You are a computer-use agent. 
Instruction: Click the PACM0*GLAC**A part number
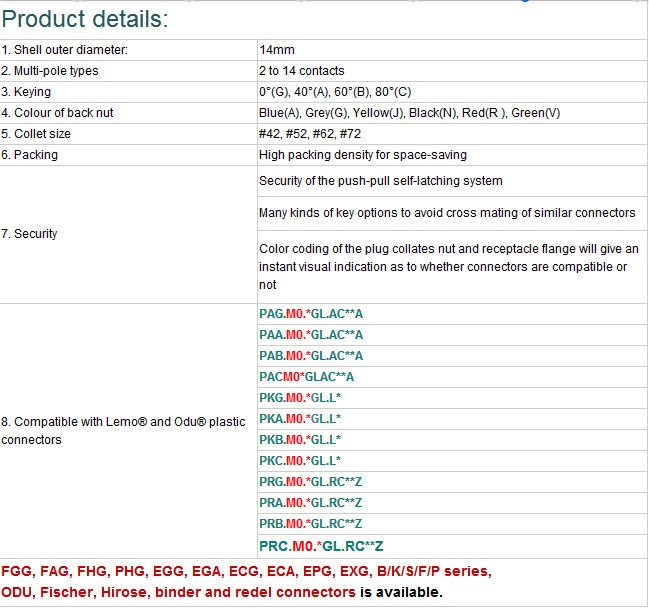[307, 377]
